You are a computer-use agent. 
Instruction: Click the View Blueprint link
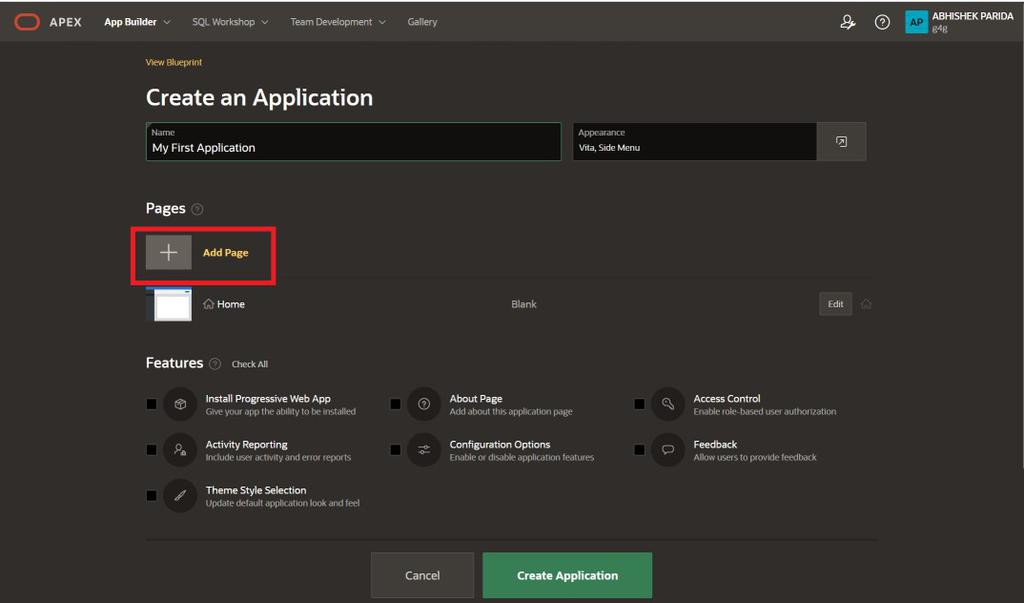click(174, 62)
